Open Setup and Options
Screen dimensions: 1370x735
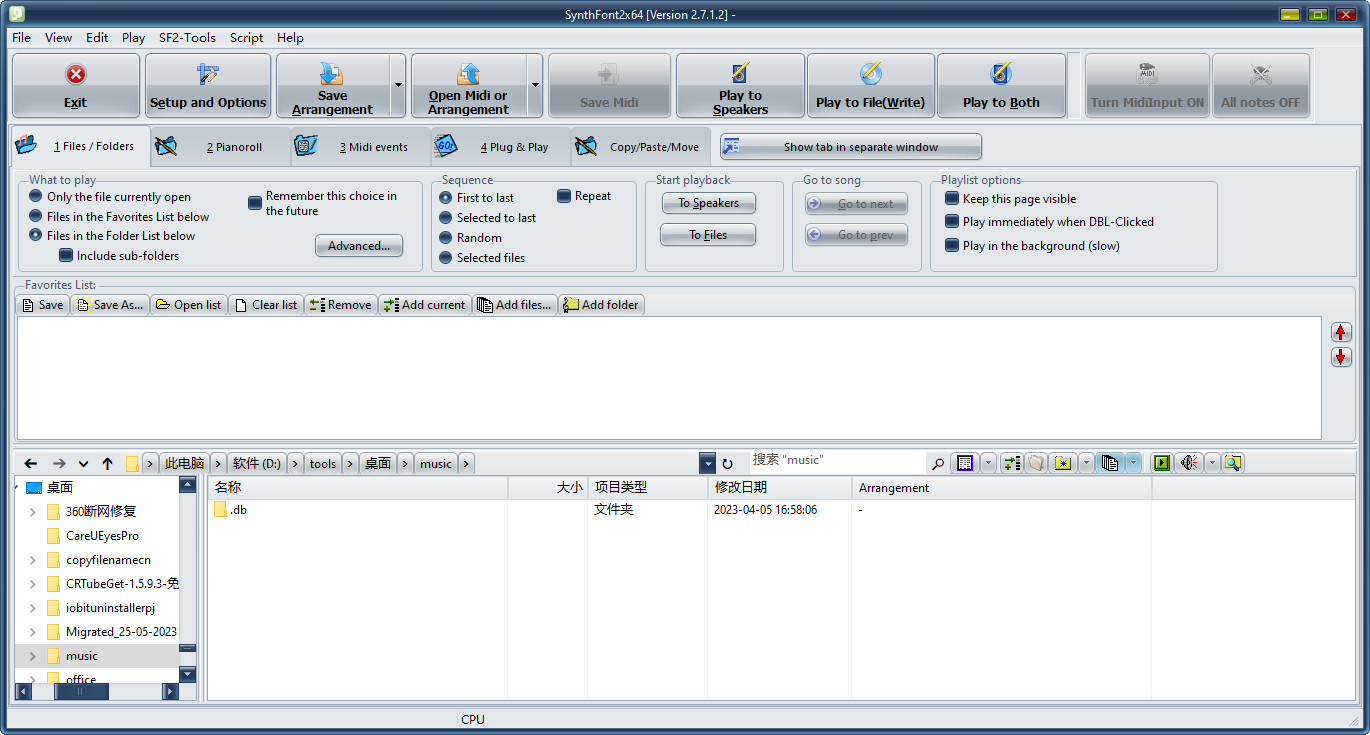pyautogui.click(x=208, y=86)
